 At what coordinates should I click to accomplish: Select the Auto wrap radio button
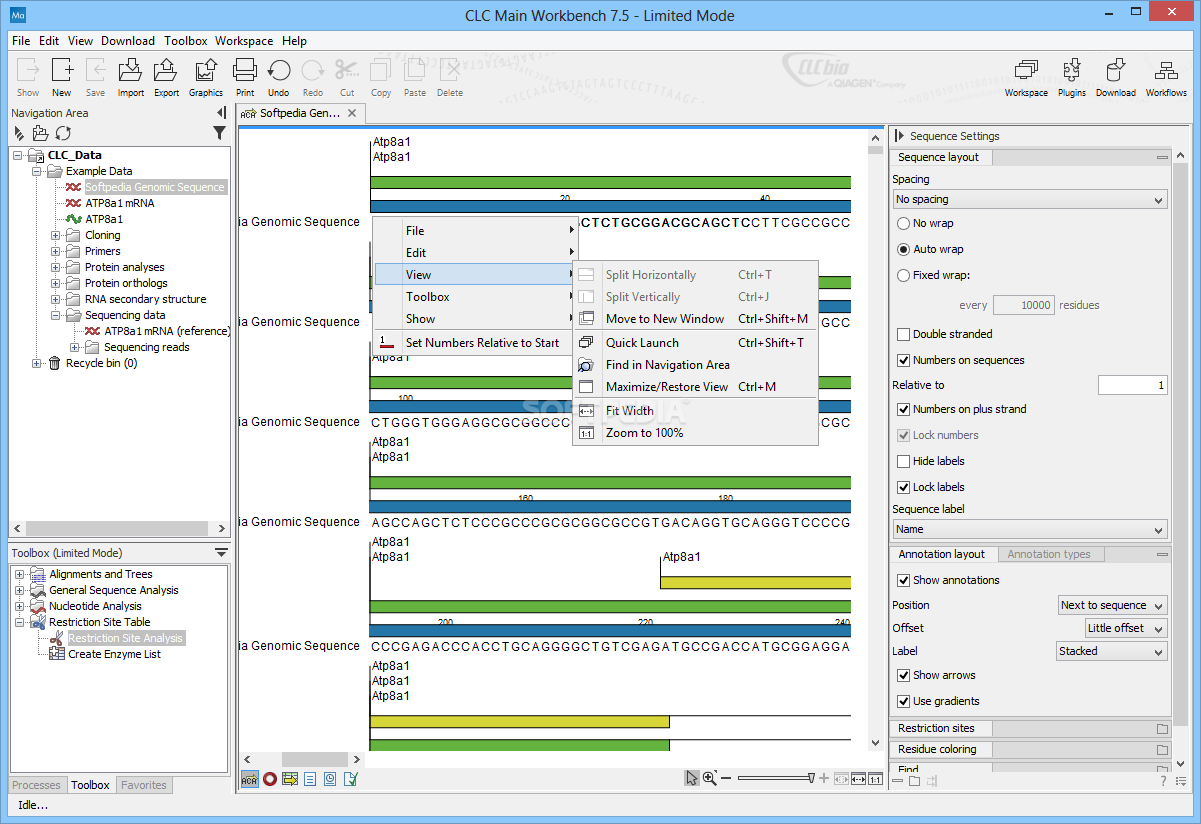904,250
